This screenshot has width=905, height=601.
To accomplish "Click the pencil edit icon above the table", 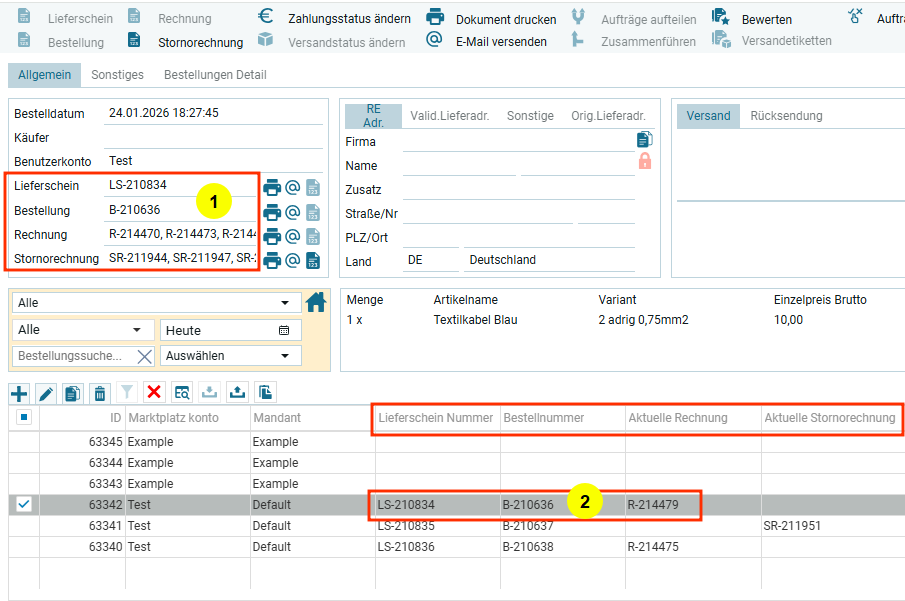I will (x=46, y=393).
